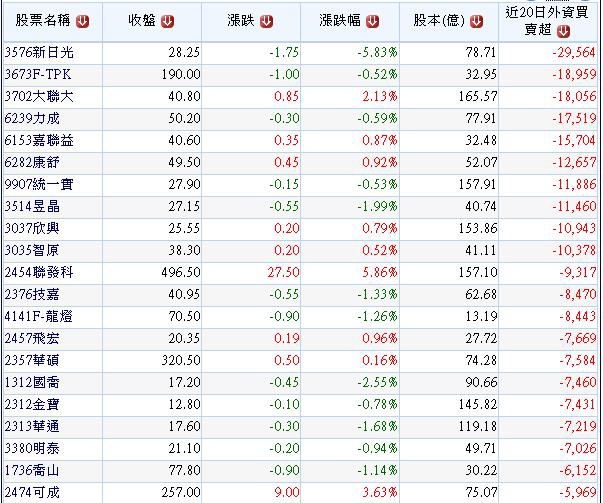The width and height of the screenshot is (603, 503).
Task: Select the 股票名稱 column header text
Action: coord(43,21)
